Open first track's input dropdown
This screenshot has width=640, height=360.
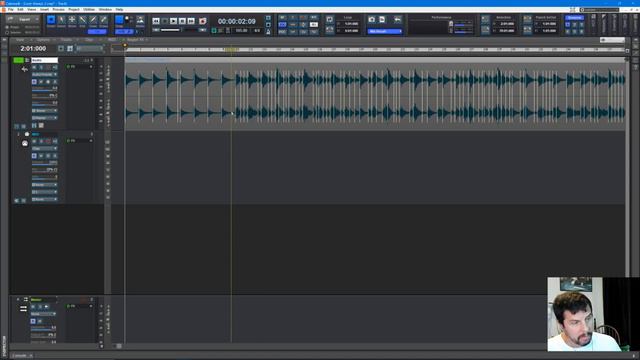(44, 111)
